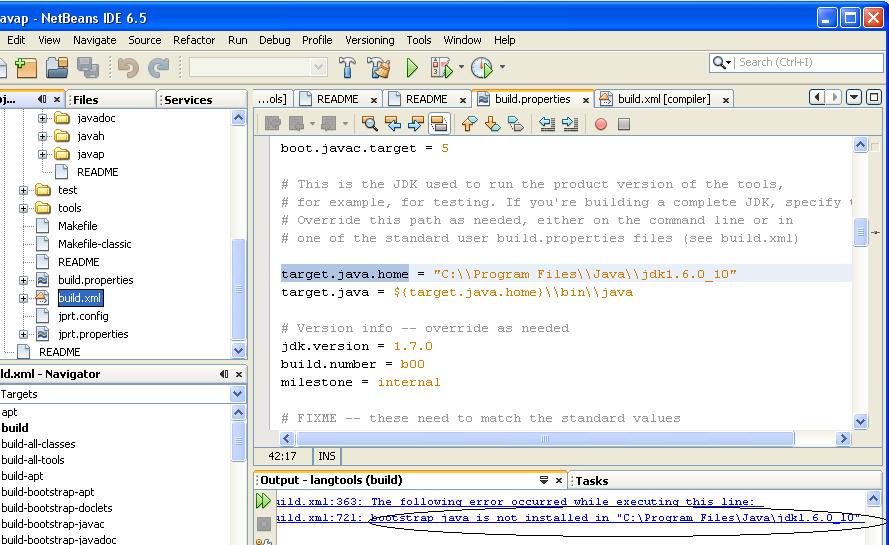
Task: Click the Find Selection magnifier icon
Action: [370, 124]
